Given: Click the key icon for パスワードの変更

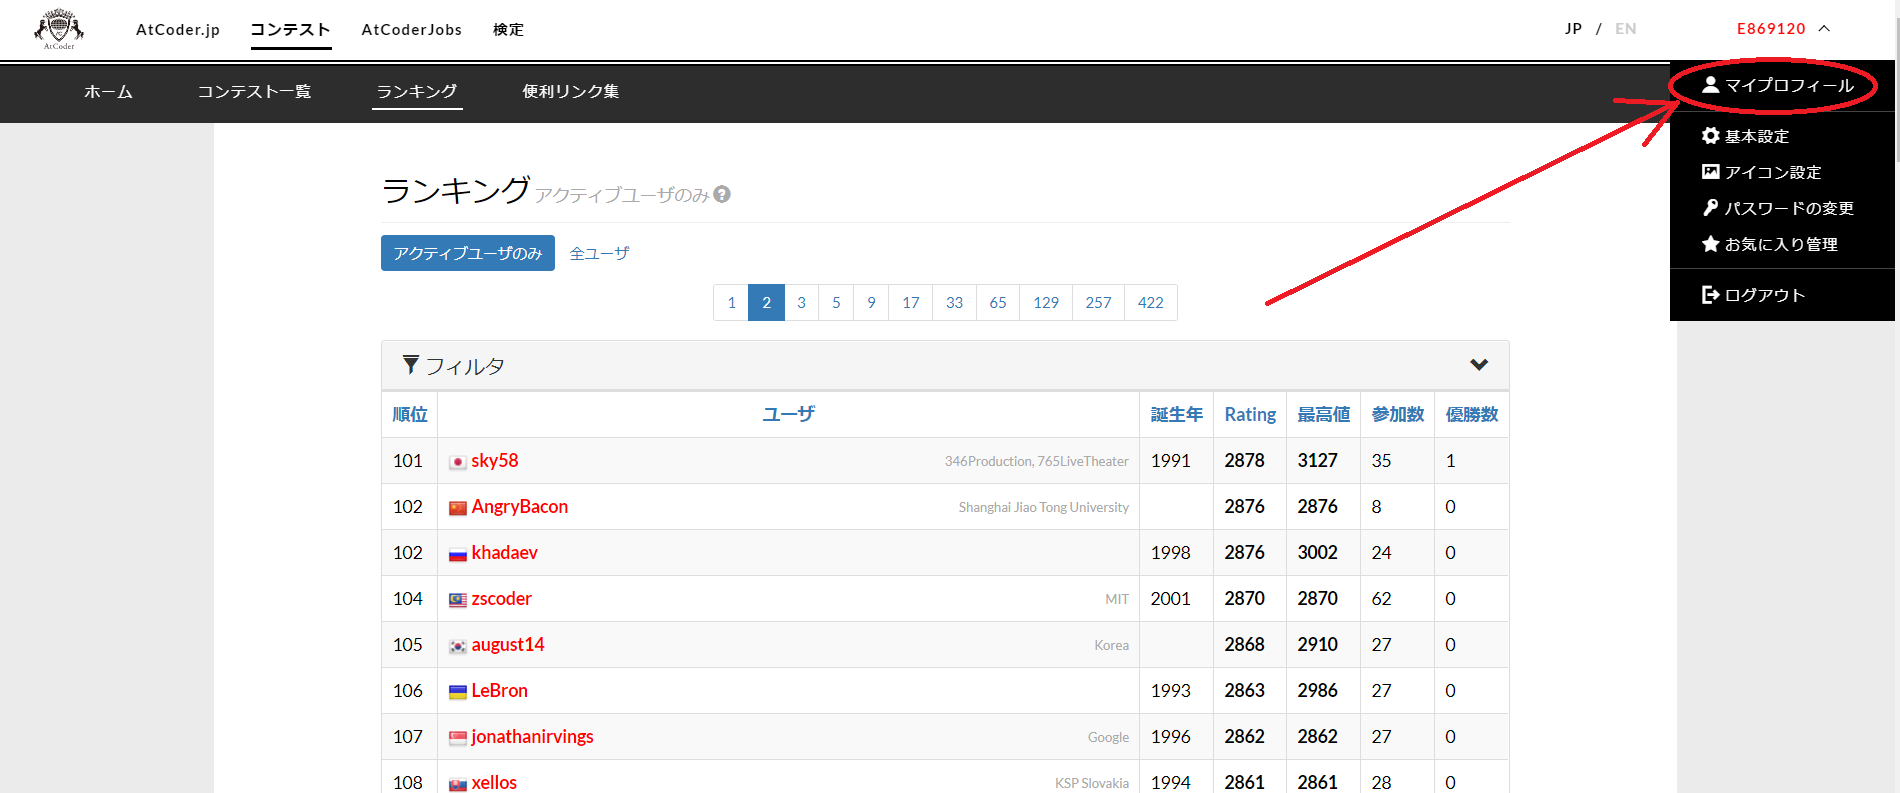Looking at the screenshot, I should click(x=1711, y=208).
